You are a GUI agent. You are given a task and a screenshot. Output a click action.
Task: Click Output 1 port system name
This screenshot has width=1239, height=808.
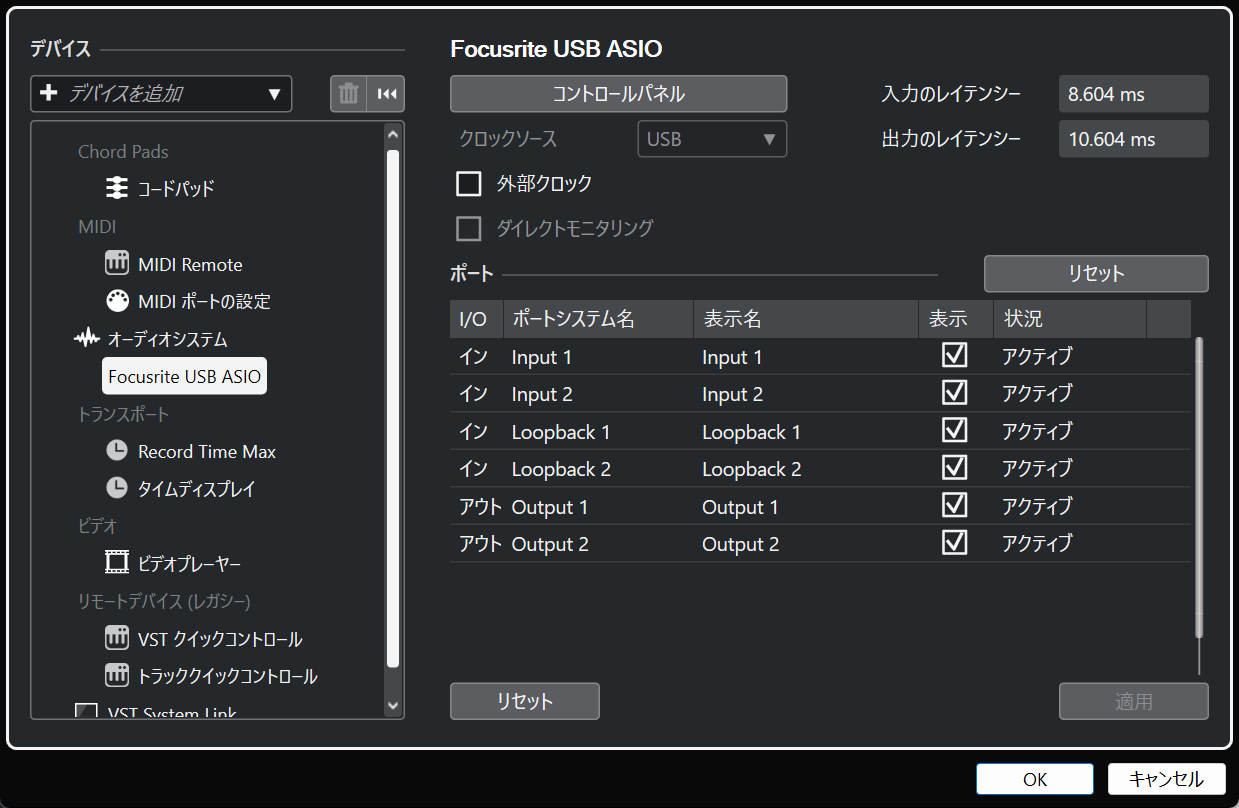(550, 507)
